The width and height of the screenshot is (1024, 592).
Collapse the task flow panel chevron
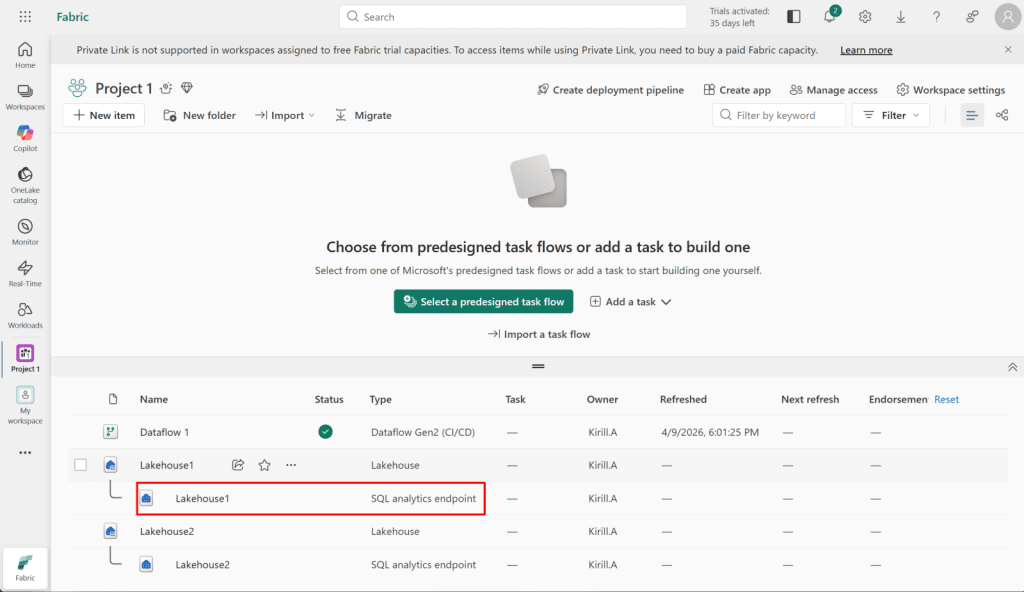click(1012, 367)
